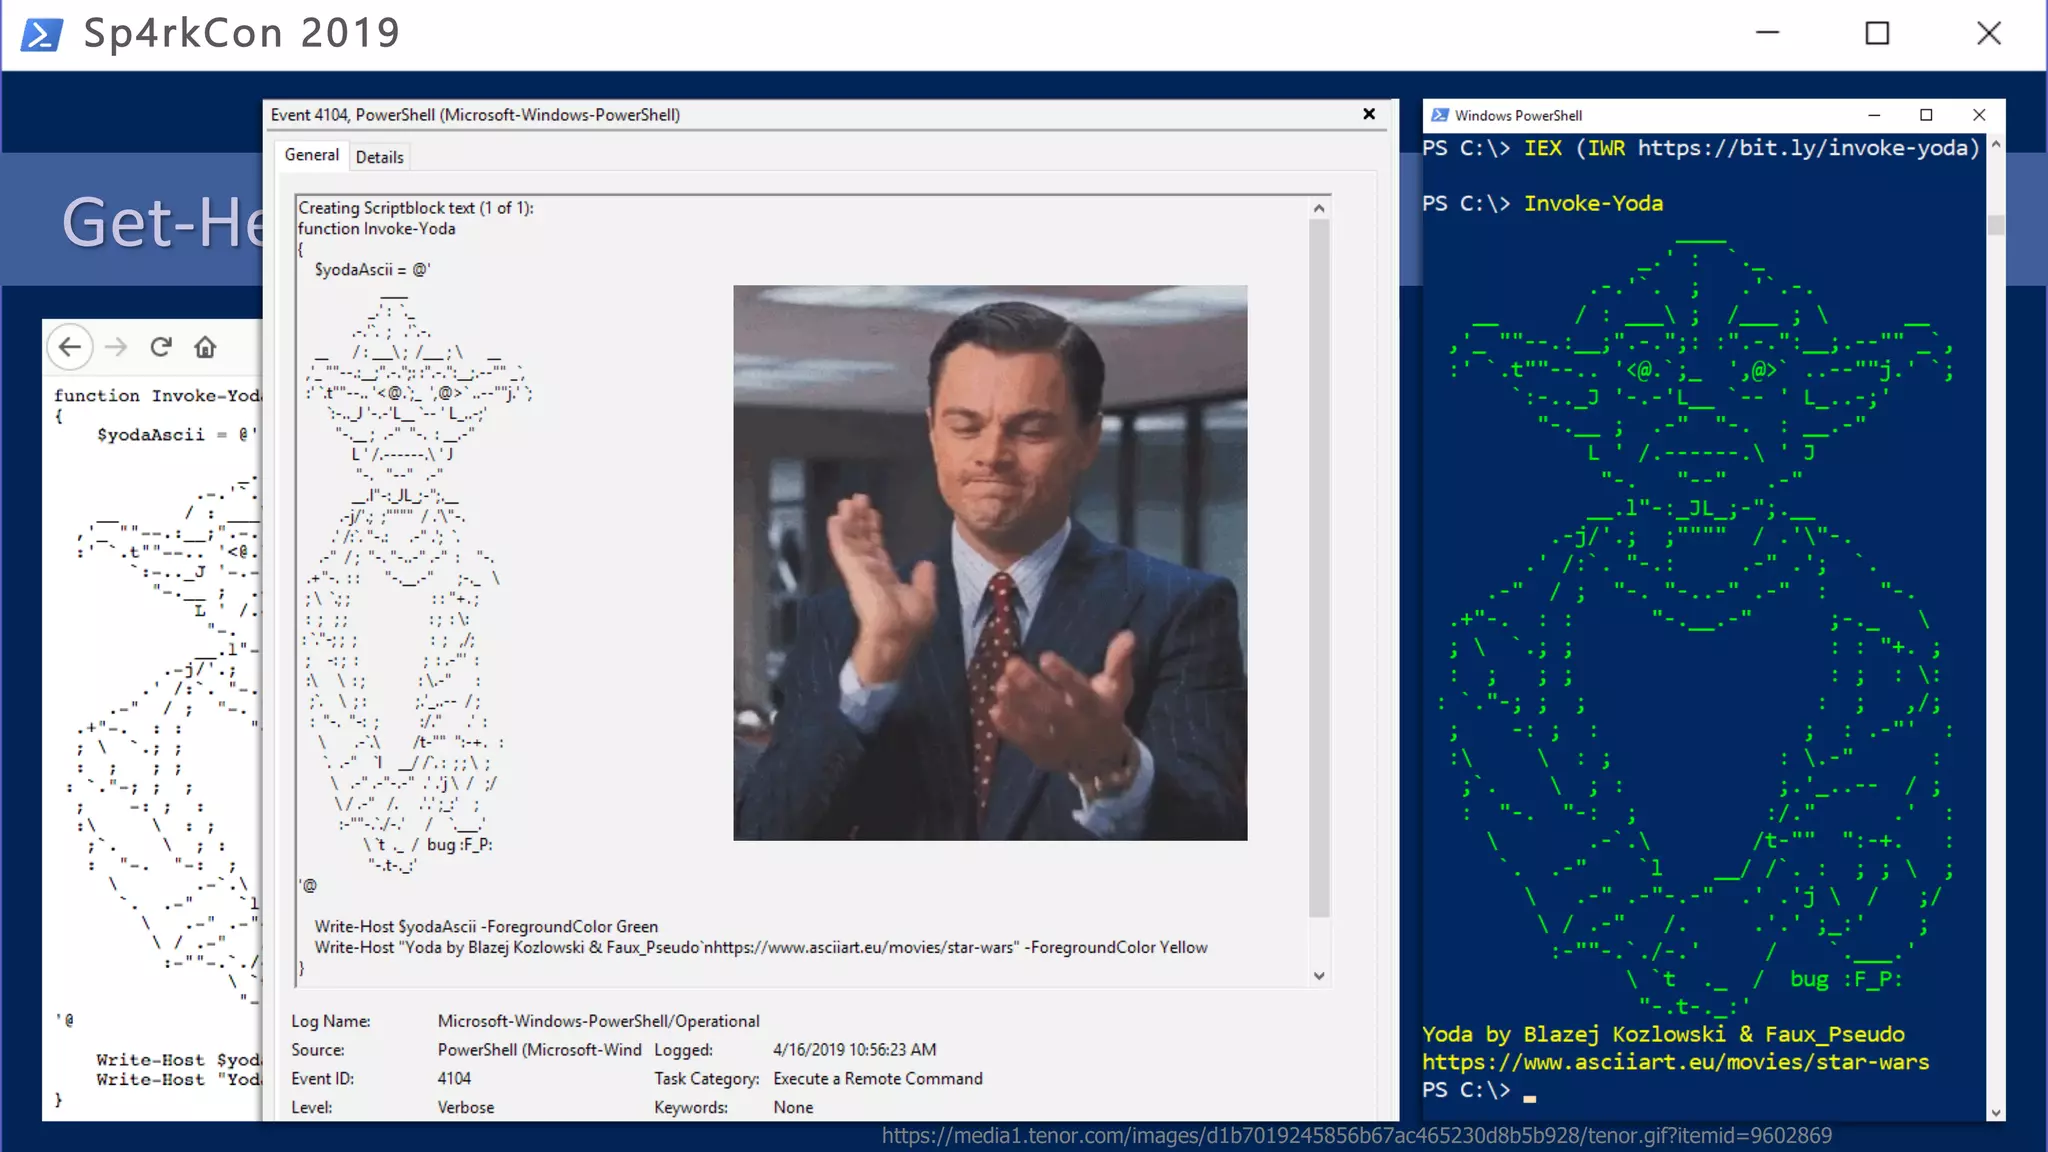Click the asciiart.eu URL in PowerShell output

(1676, 1062)
